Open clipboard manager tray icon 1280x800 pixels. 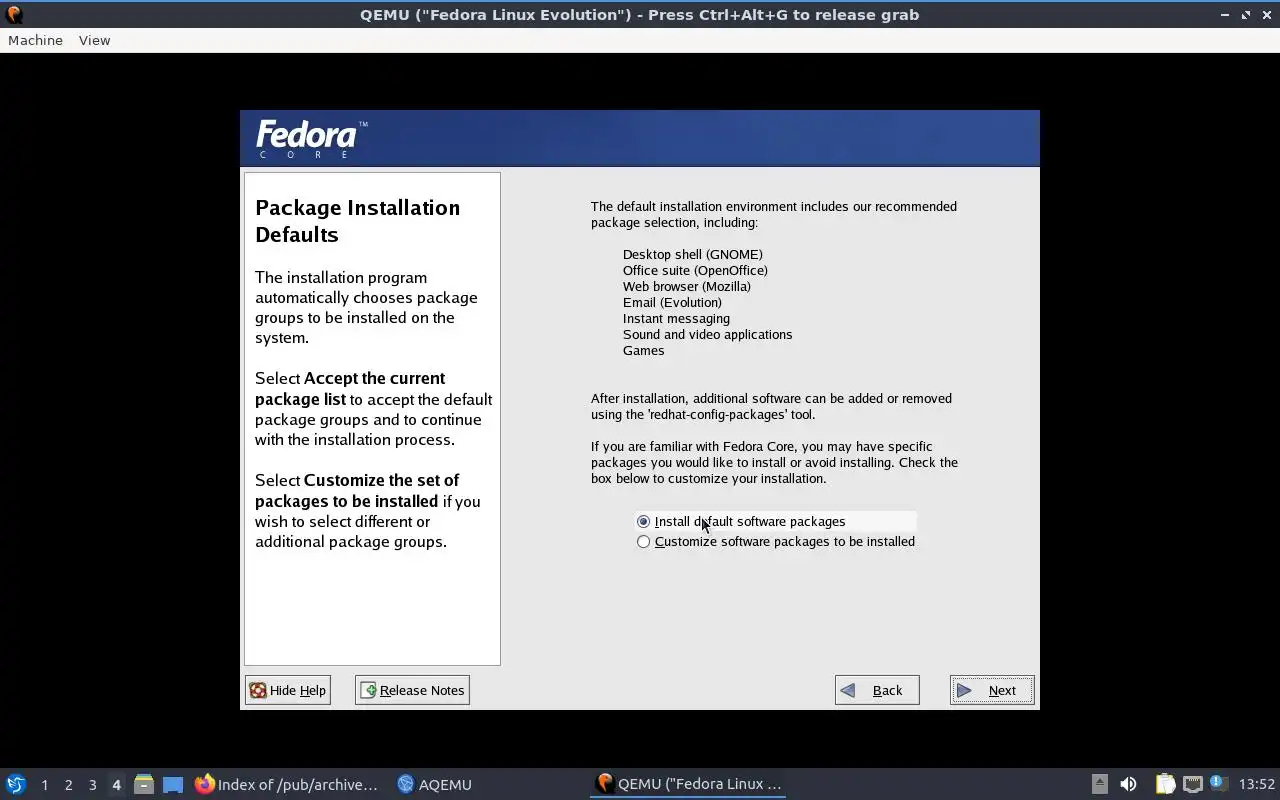[1165, 784]
